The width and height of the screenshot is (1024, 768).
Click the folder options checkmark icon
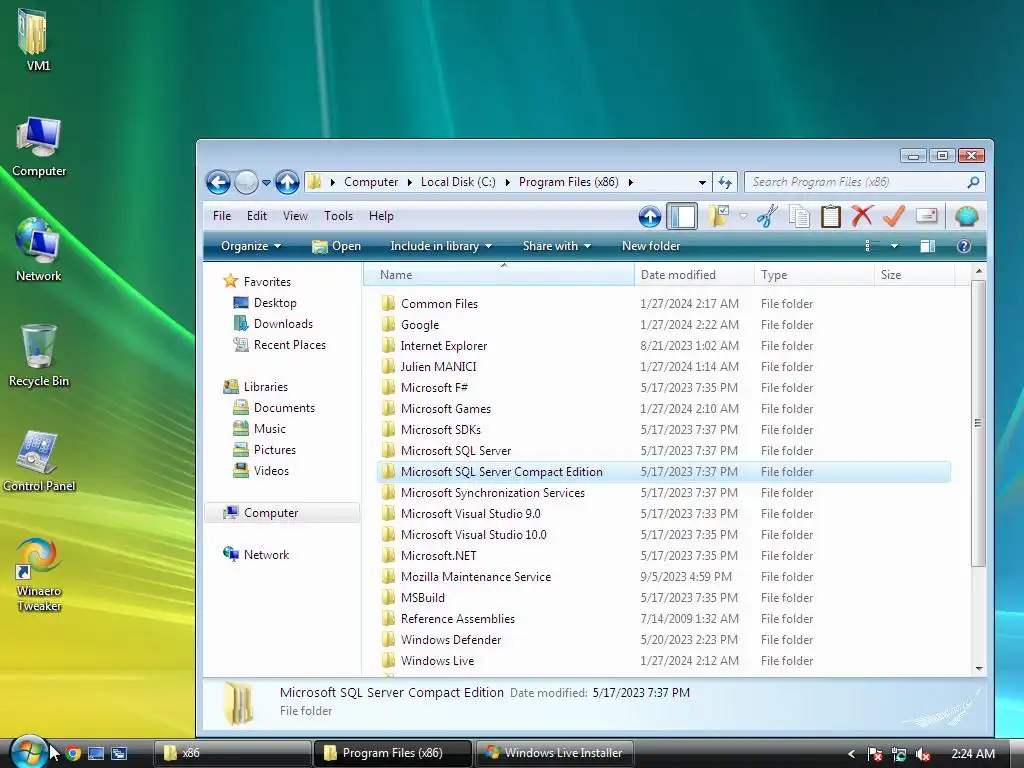point(718,216)
